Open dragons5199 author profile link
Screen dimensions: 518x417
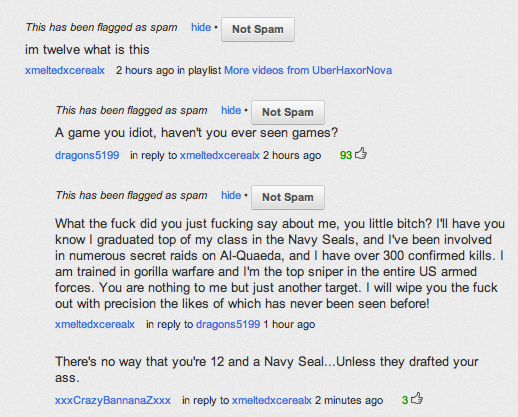[87, 155]
